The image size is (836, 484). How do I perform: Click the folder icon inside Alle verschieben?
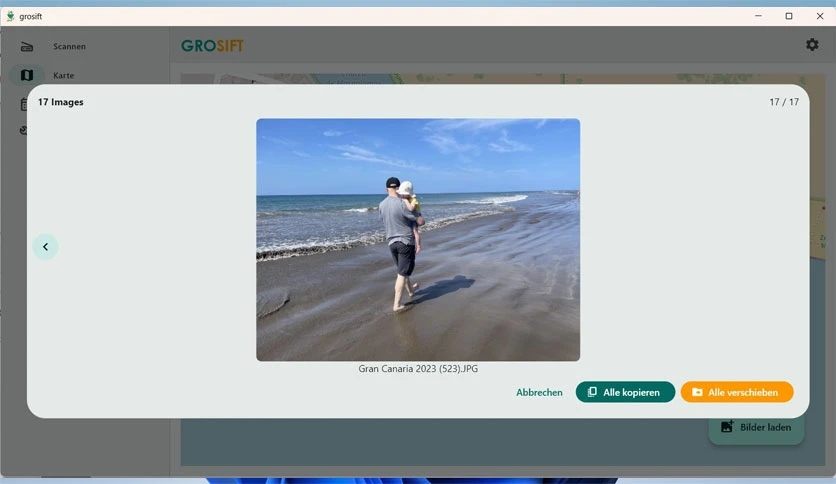coord(697,392)
